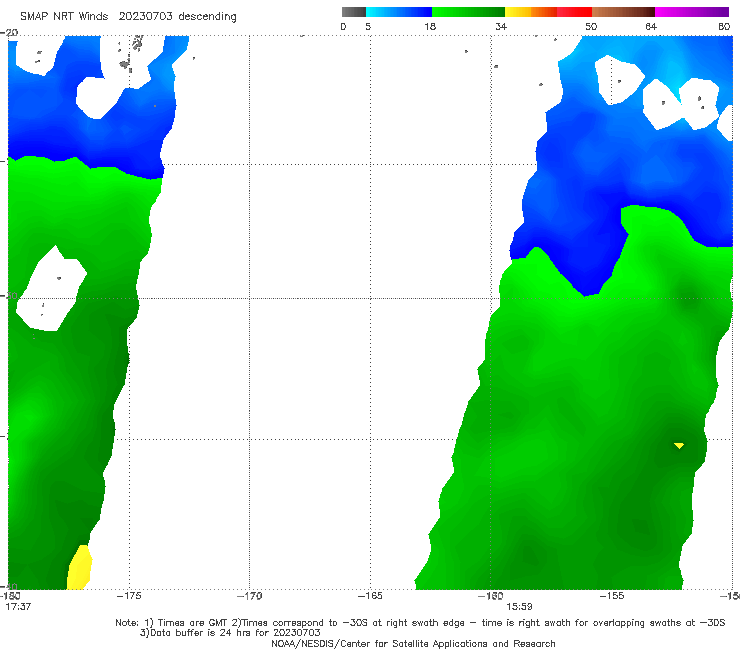
Task: Click the word 'descending' in the title
Action: coord(208,17)
